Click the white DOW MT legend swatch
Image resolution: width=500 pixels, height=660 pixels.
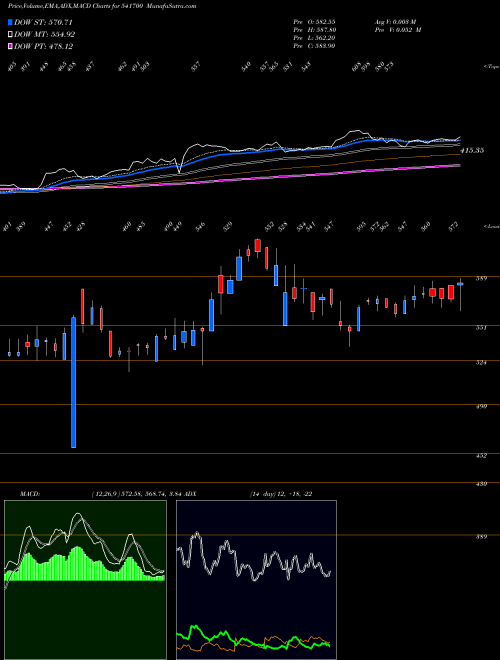[x=11, y=34]
